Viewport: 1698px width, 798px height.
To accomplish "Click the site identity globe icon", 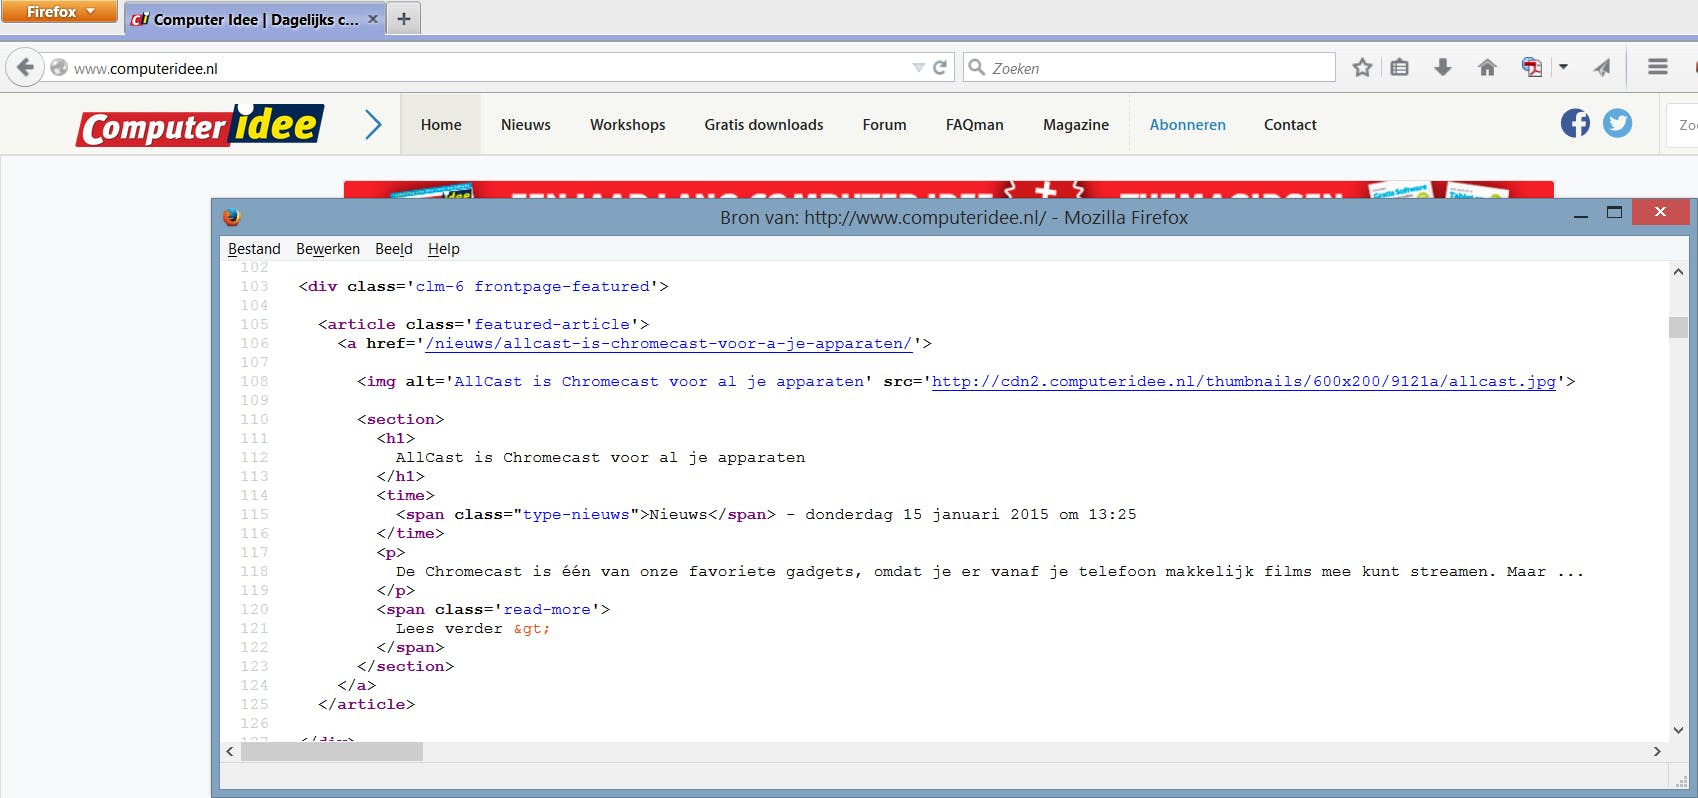I will (59, 68).
